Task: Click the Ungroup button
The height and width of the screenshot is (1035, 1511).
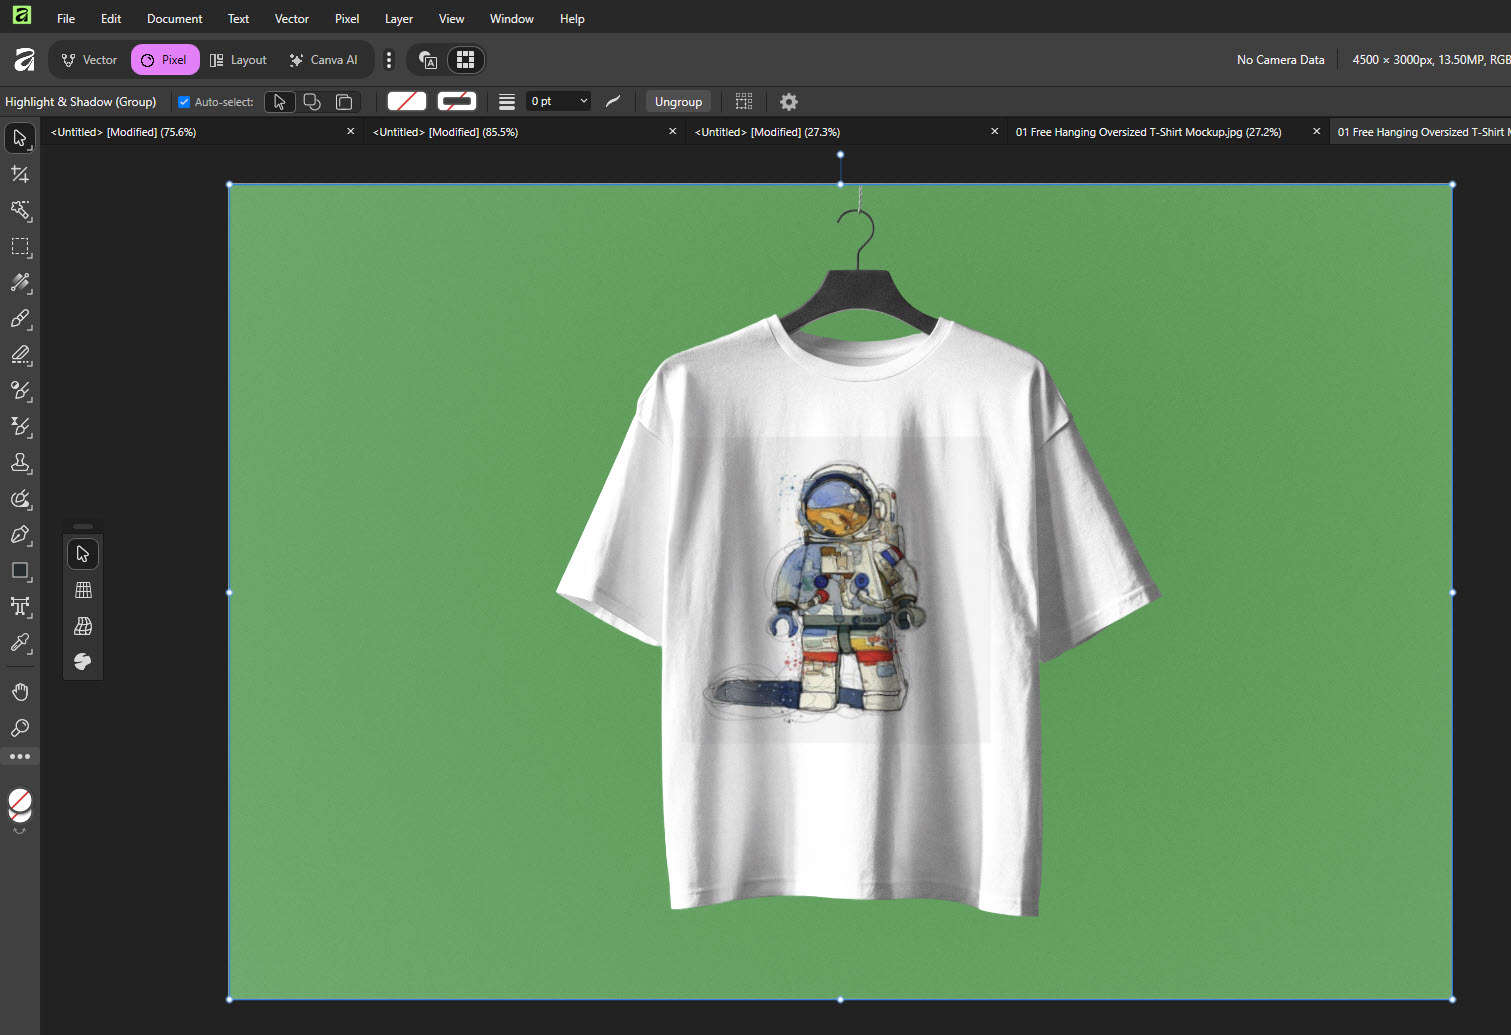Action: click(x=678, y=101)
